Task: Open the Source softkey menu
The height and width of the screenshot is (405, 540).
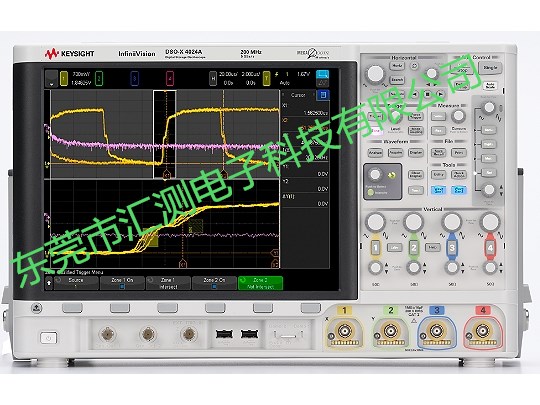Action: pos(76,283)
